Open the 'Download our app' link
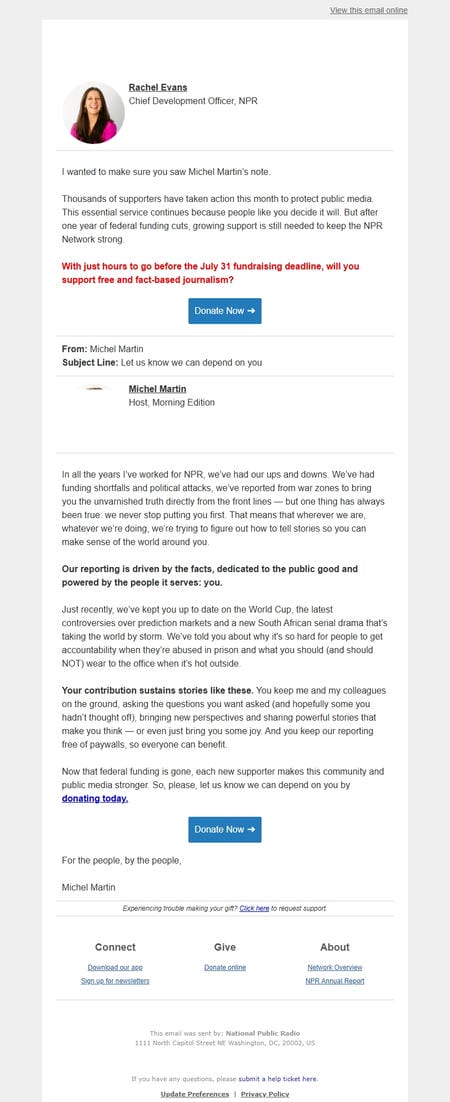Viewport: 450px width, 1102px height. pos(115,968)
